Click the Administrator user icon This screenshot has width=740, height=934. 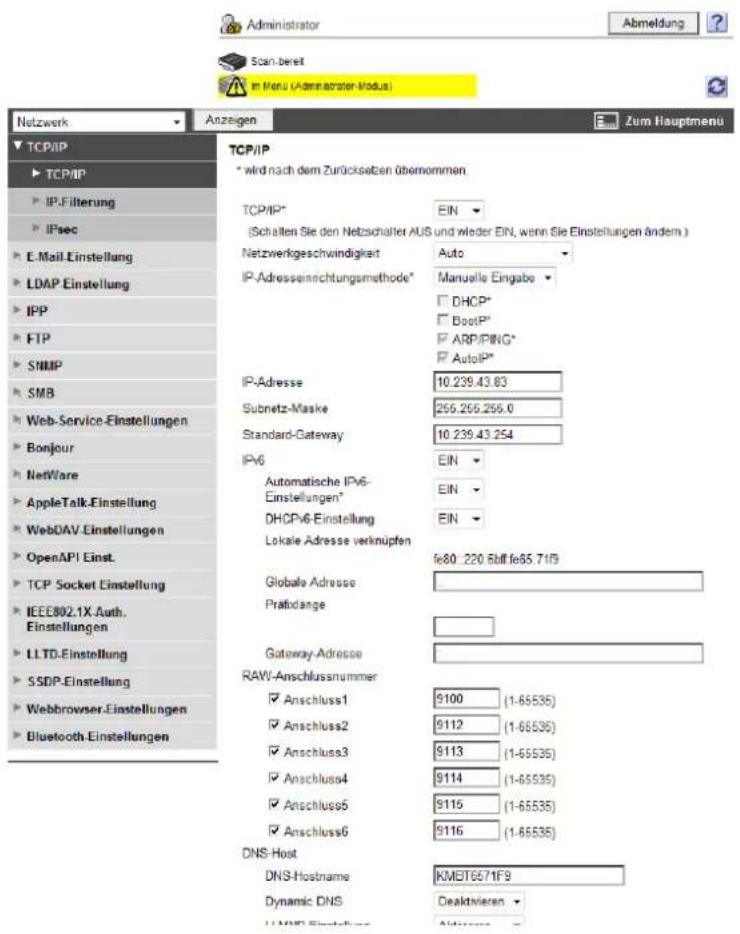click(x=230, y=24)
